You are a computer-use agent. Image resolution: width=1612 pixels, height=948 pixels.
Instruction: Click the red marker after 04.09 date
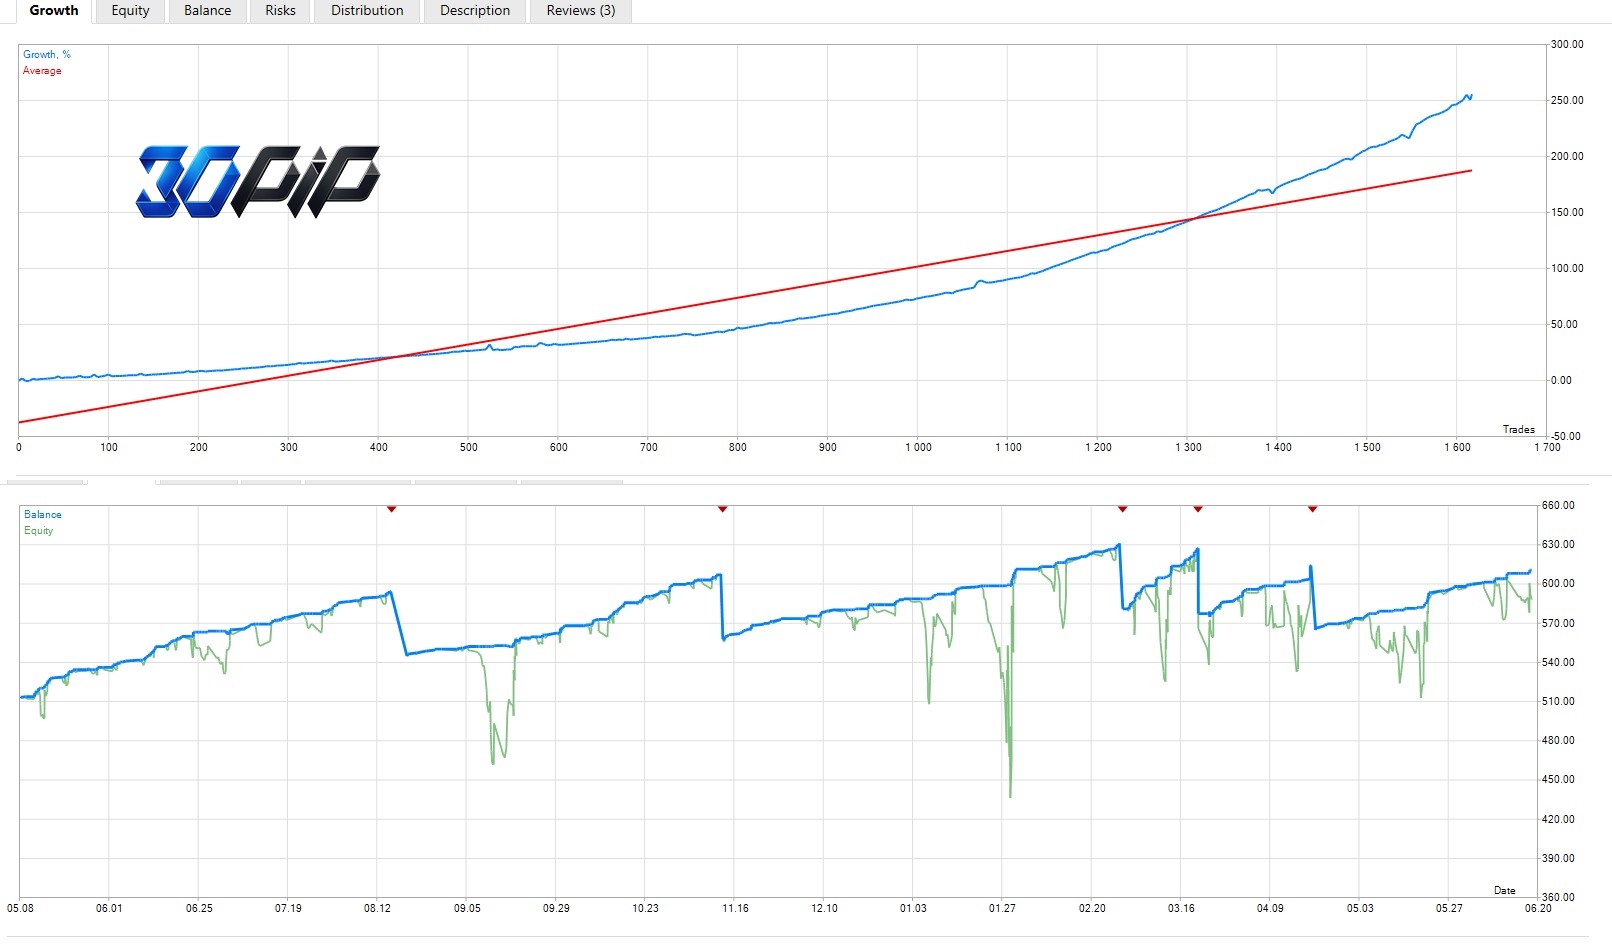click(x=1312, y=509)
